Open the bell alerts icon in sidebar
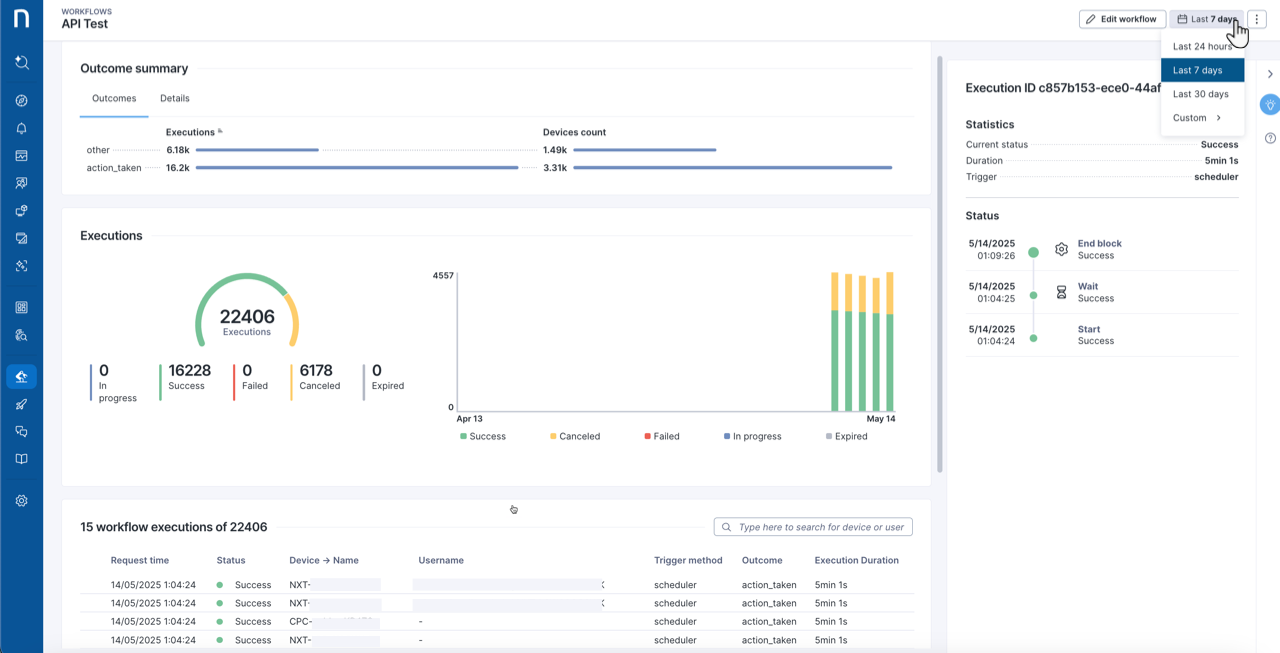Image resolution: width=1280 pixels, height=653 pixels. click(21, 128)
